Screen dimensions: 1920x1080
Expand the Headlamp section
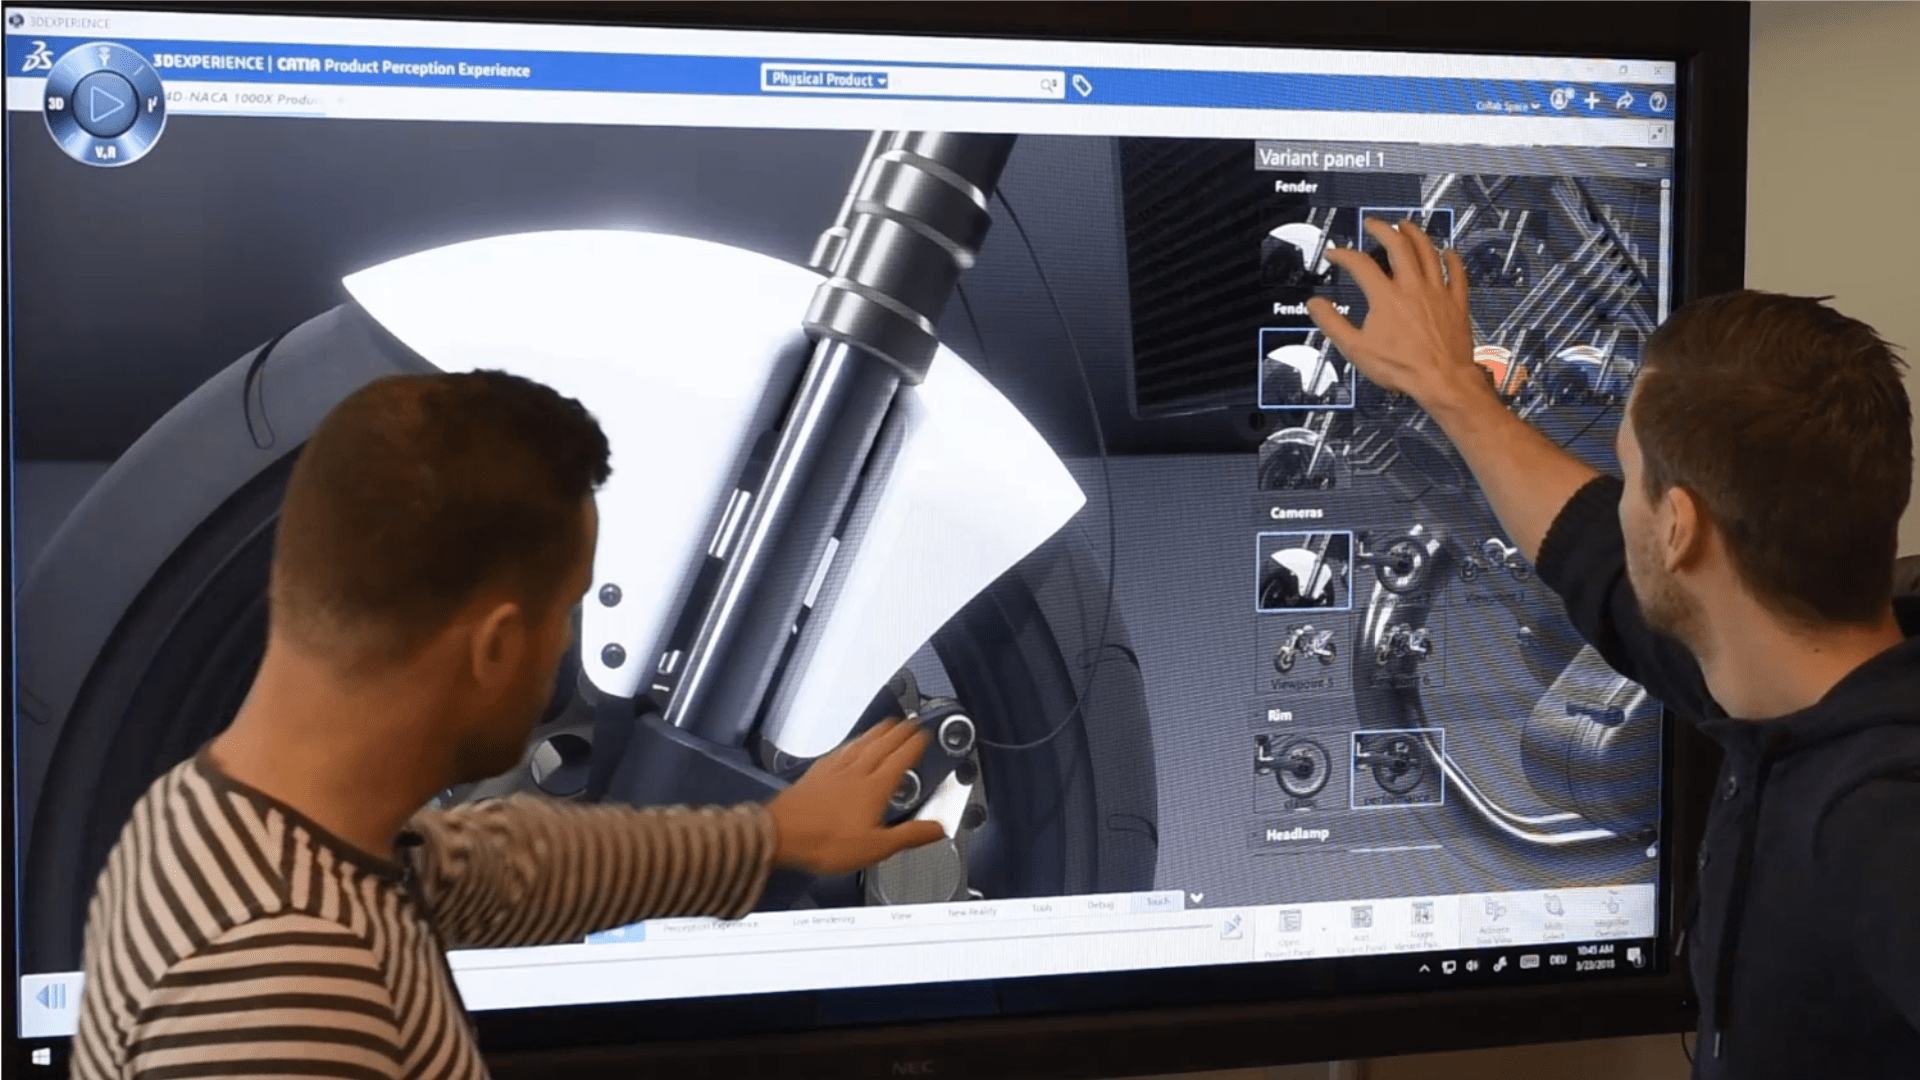click(1297, 834)
